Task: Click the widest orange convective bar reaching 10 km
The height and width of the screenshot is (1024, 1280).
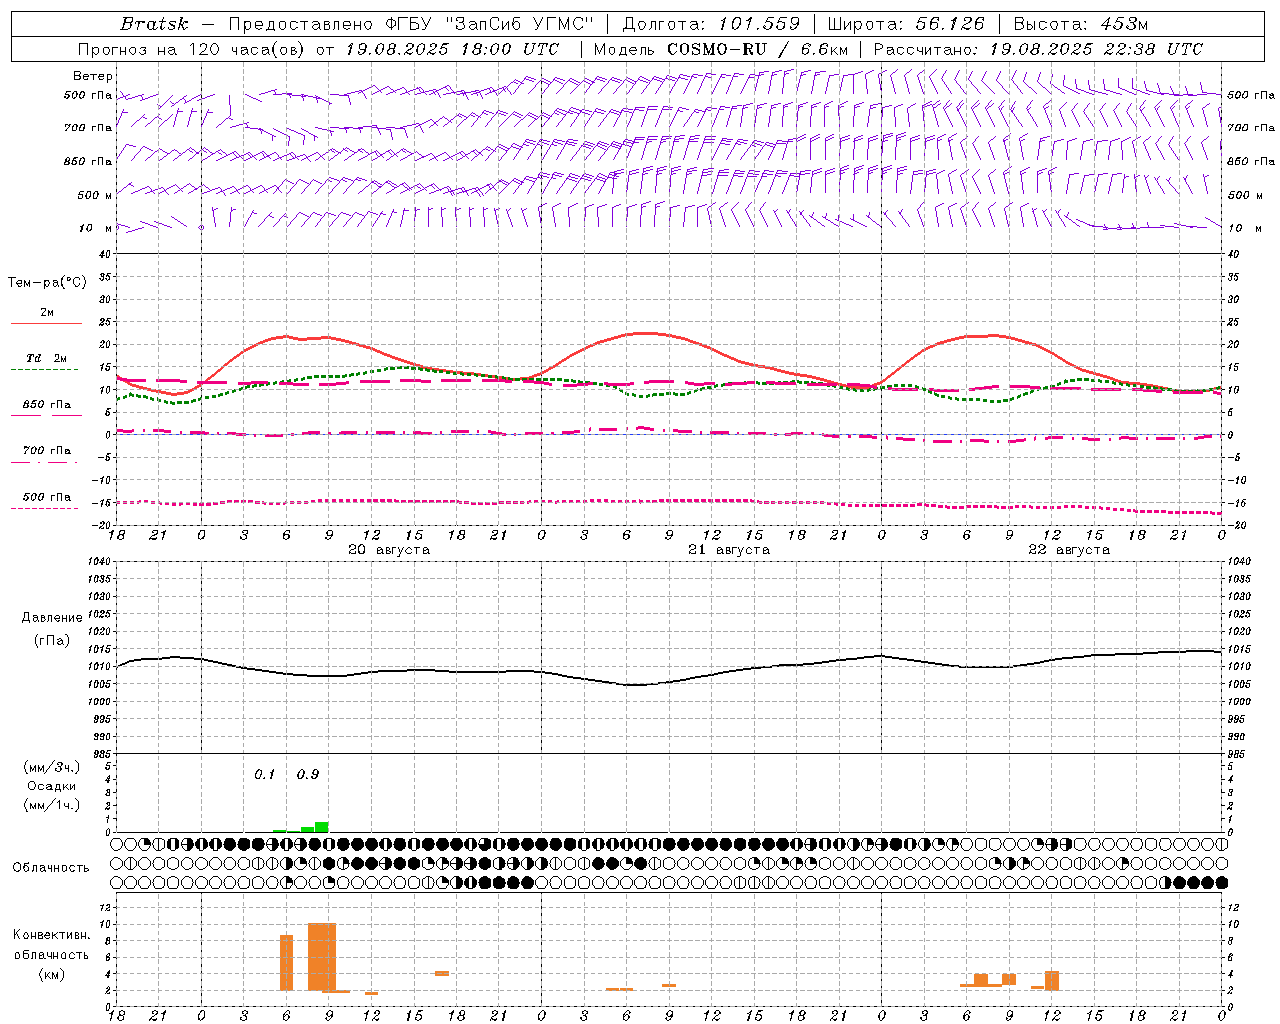Action: [322, 957]
